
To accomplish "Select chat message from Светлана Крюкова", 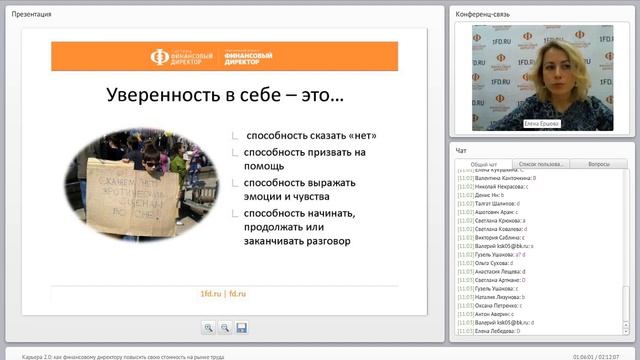I will 491,221.
